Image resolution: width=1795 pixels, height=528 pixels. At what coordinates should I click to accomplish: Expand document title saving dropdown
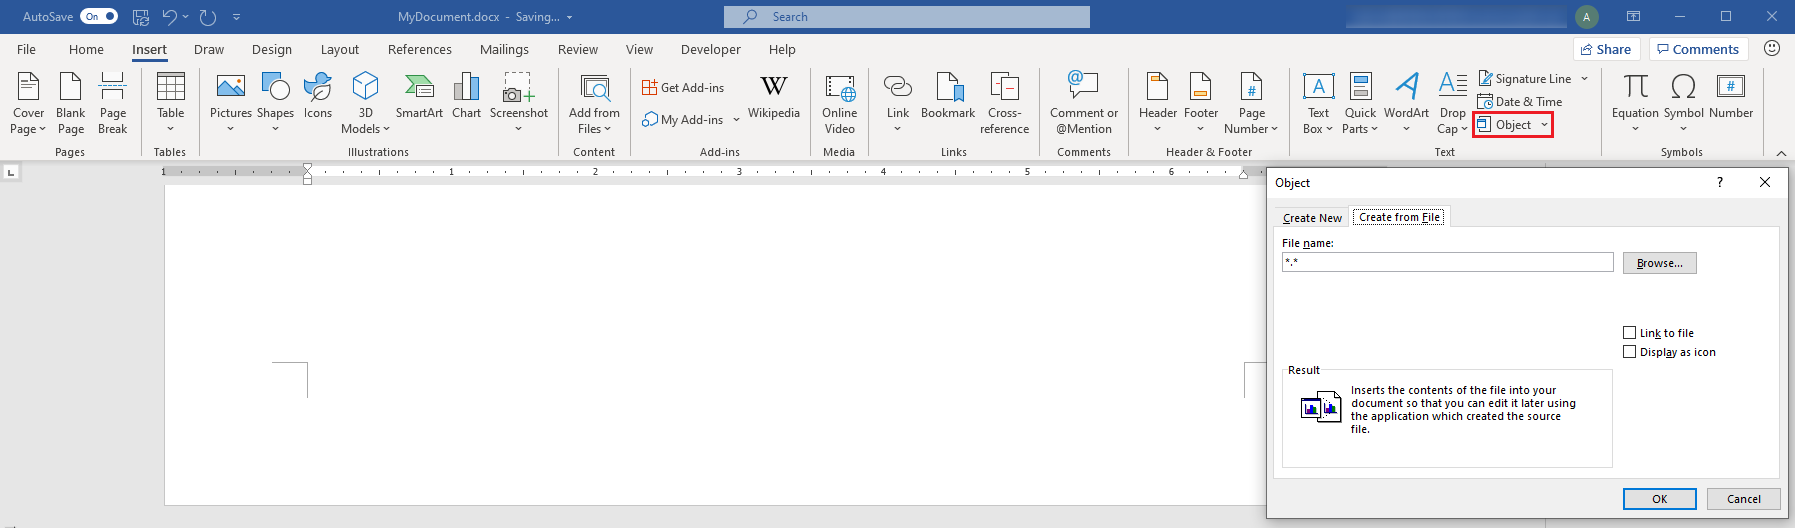(569, 17)
